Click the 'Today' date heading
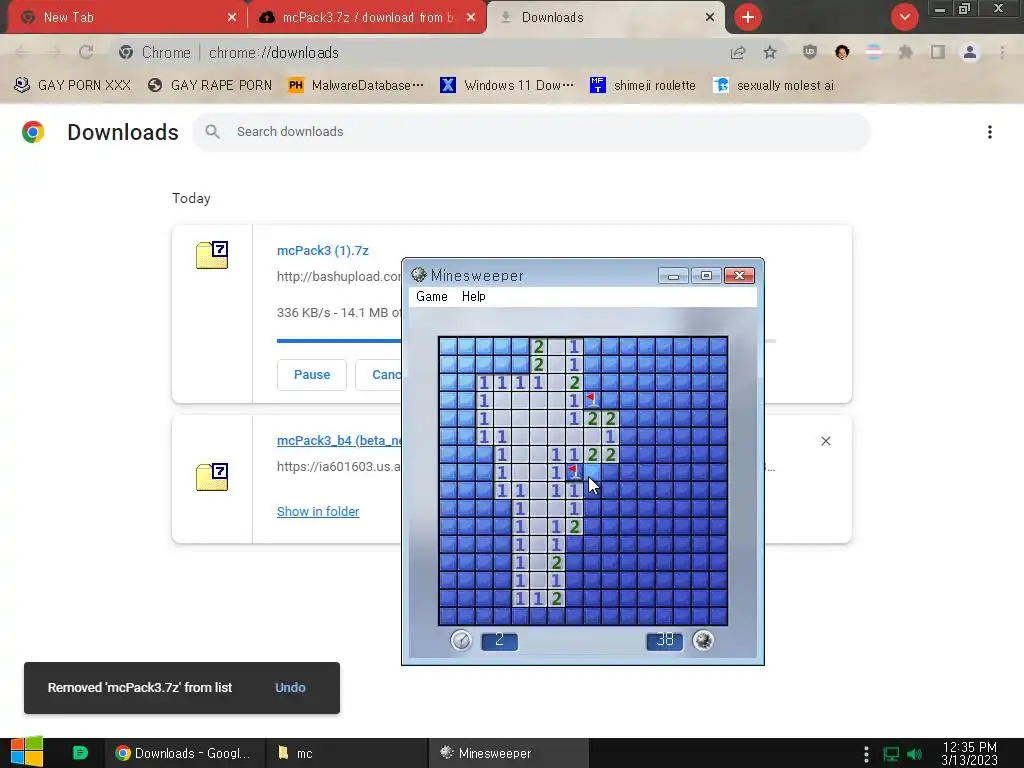Viewport: 1024px width, 768px height. point(191,199)
